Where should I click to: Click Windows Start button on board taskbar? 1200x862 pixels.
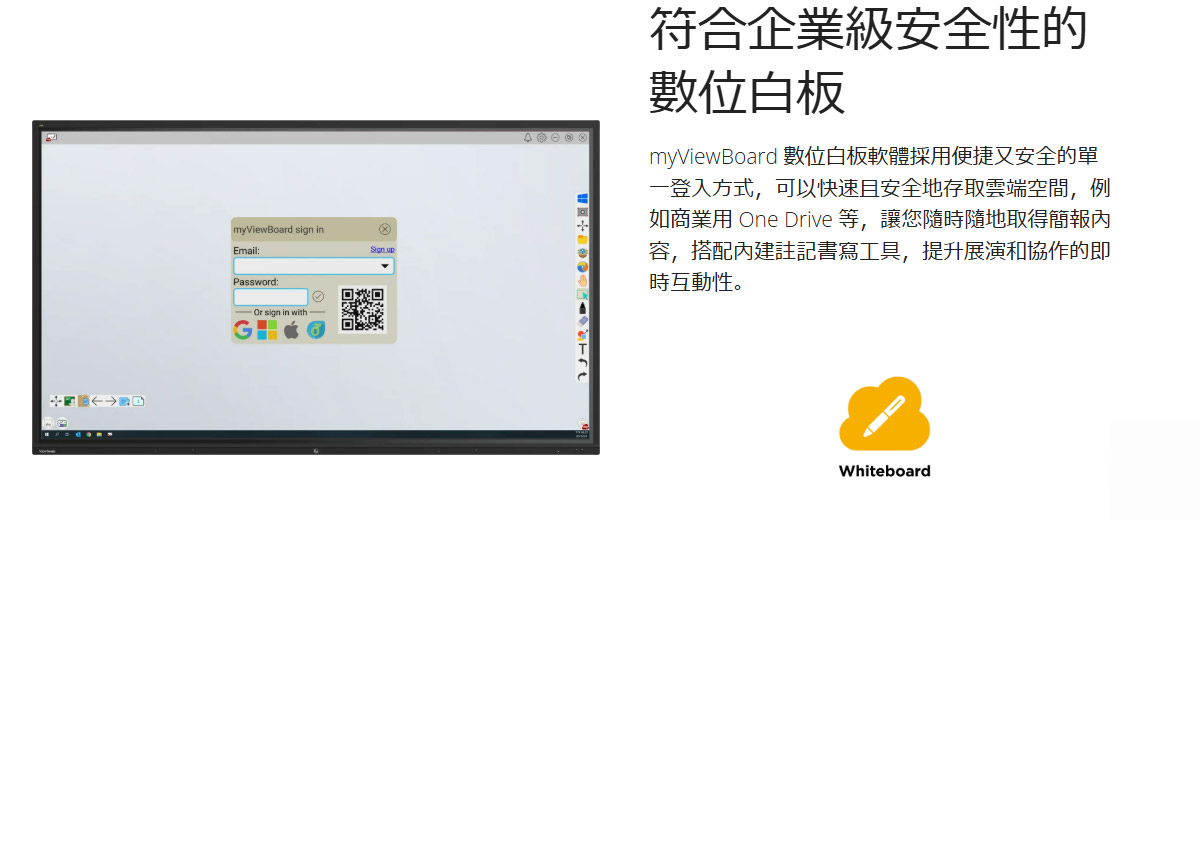47,434
